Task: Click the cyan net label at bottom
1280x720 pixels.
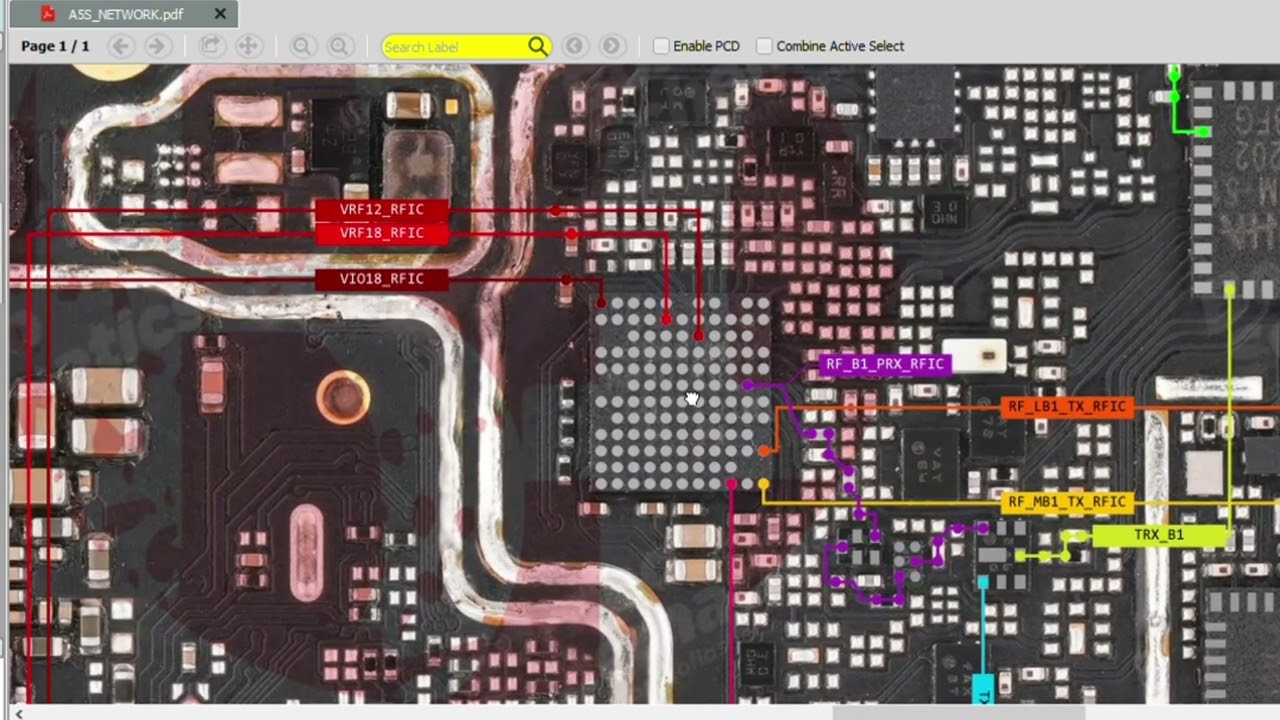Action: [983, 689]
